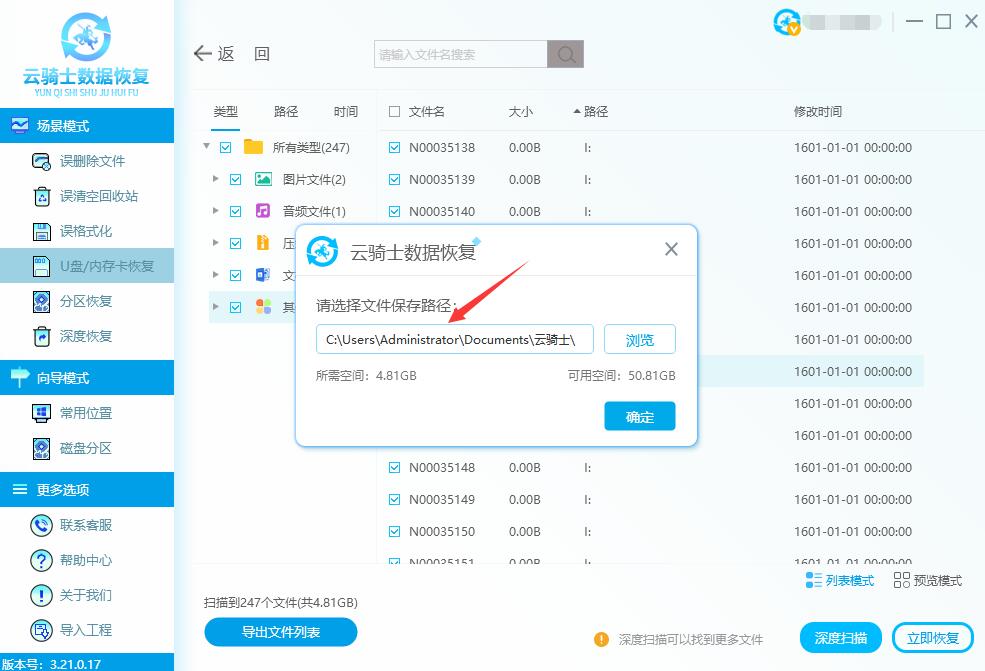Click the 浏览 browse button
The image size is (985, 671).
(x=640, y=340)
